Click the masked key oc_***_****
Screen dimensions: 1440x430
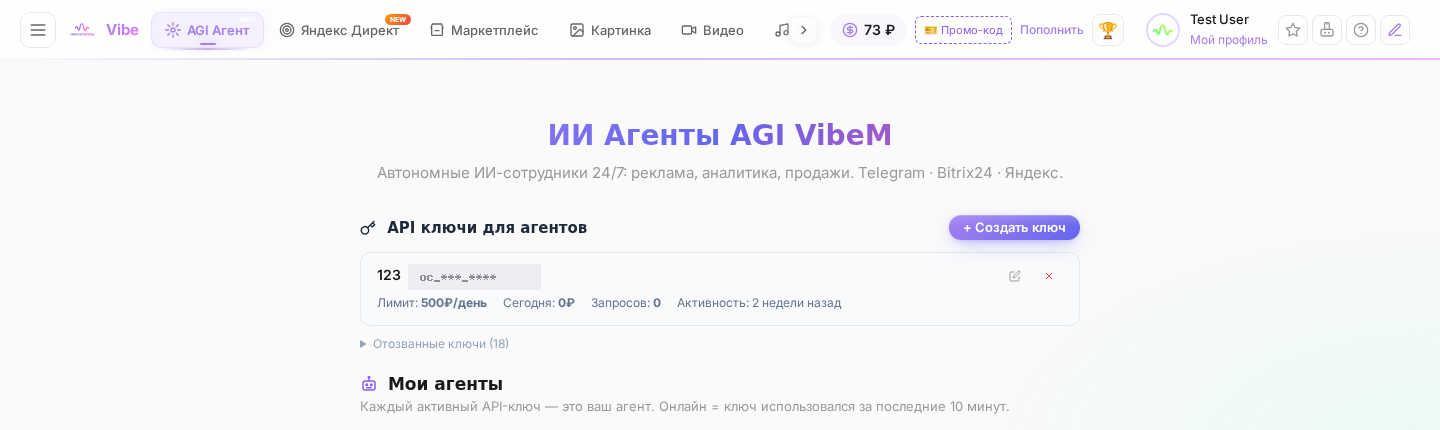pos(474,277)
